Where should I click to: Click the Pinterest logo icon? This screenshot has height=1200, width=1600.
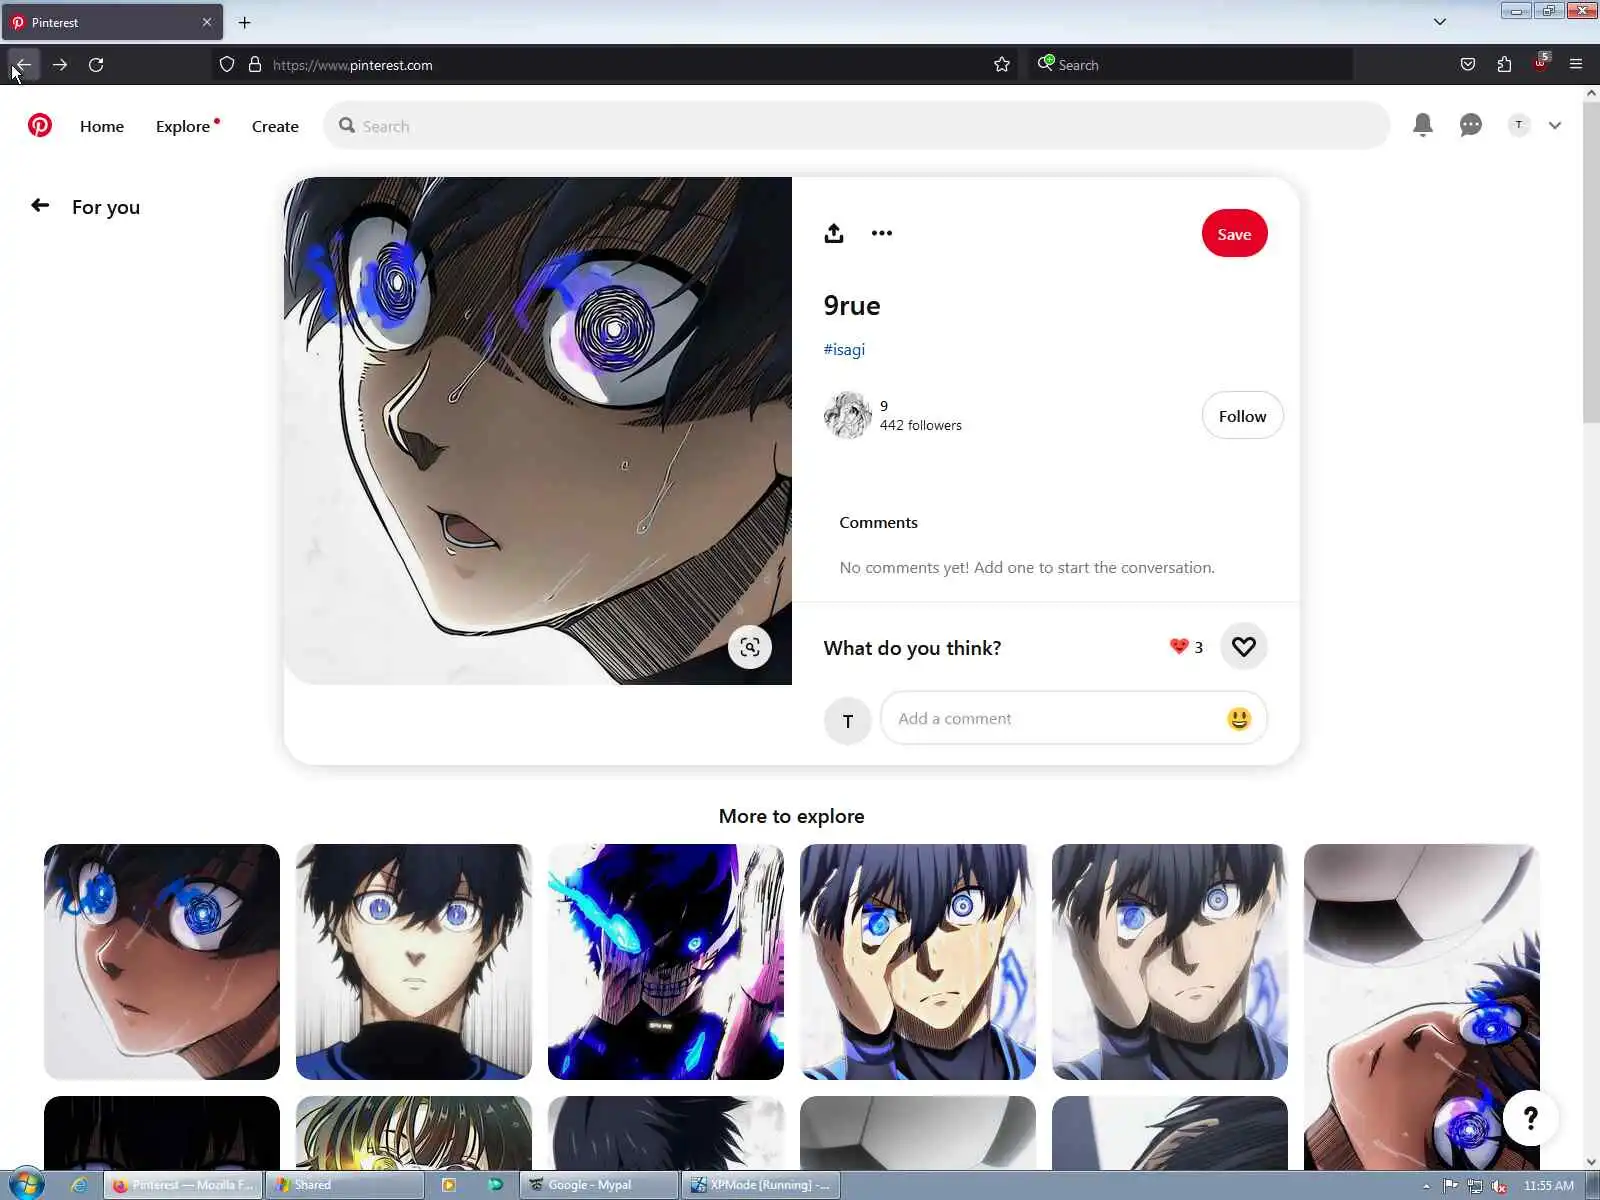pos(40,125)
